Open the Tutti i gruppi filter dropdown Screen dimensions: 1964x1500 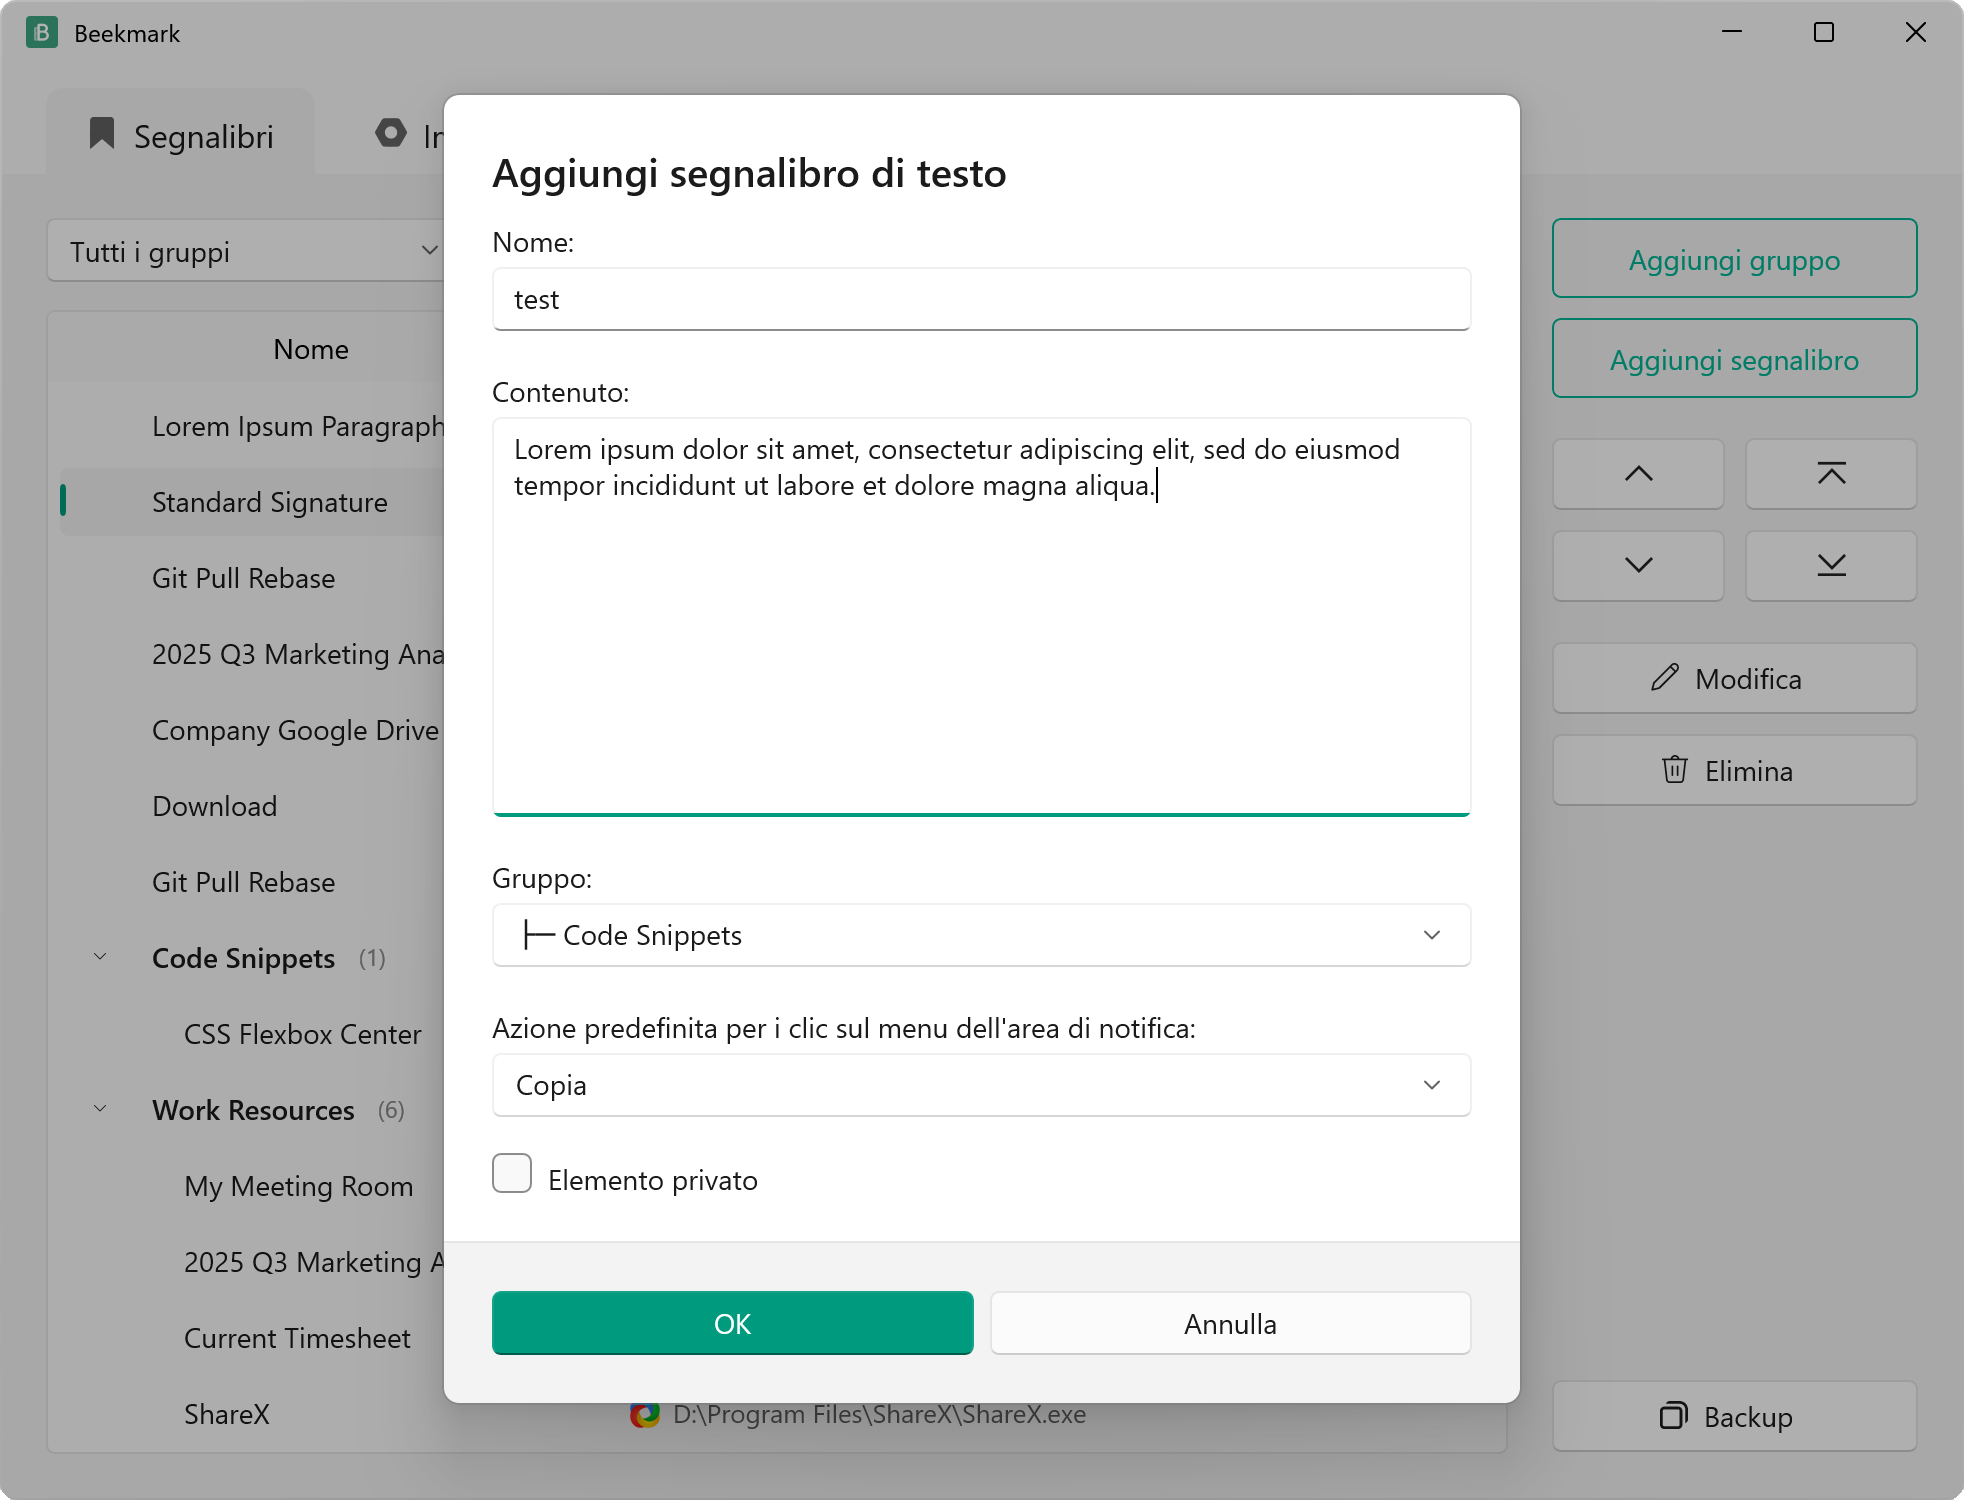tap(247, 251)
